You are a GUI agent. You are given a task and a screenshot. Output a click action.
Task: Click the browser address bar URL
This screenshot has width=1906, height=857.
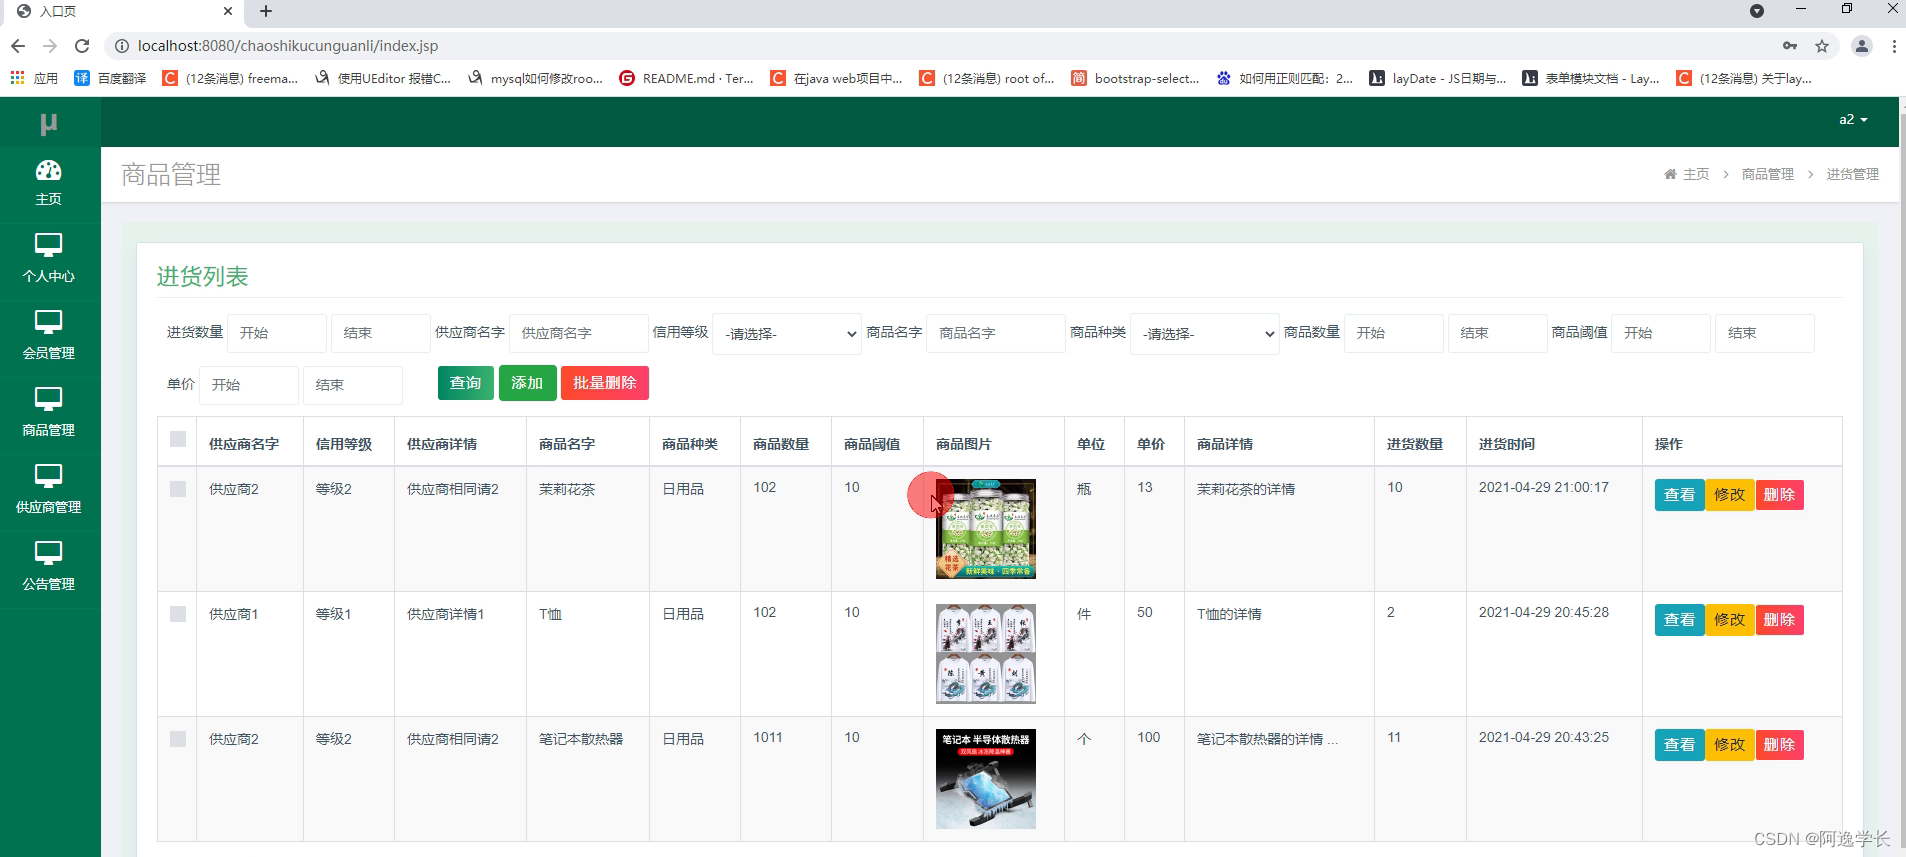pyautogui.click(x=288, y=46)
